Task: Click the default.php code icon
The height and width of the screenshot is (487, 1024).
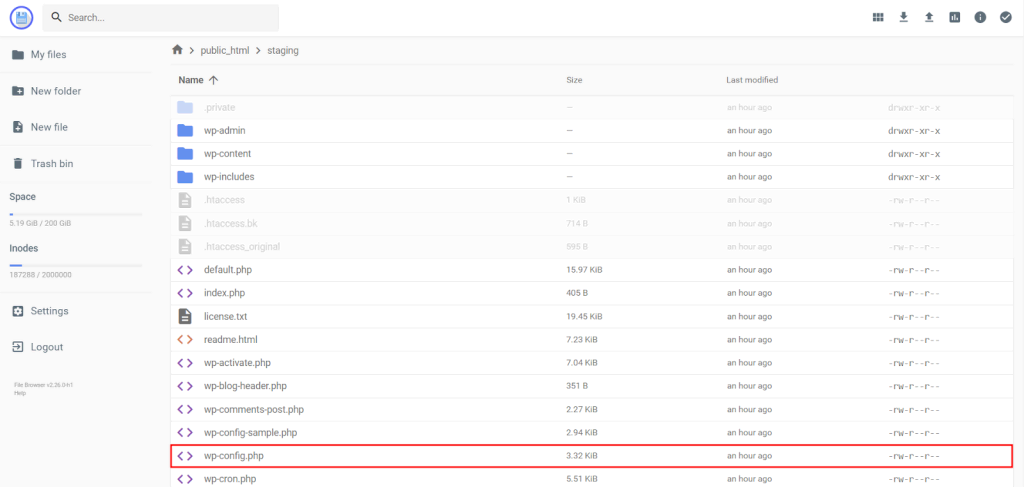Action: click(x=185, y=270)
